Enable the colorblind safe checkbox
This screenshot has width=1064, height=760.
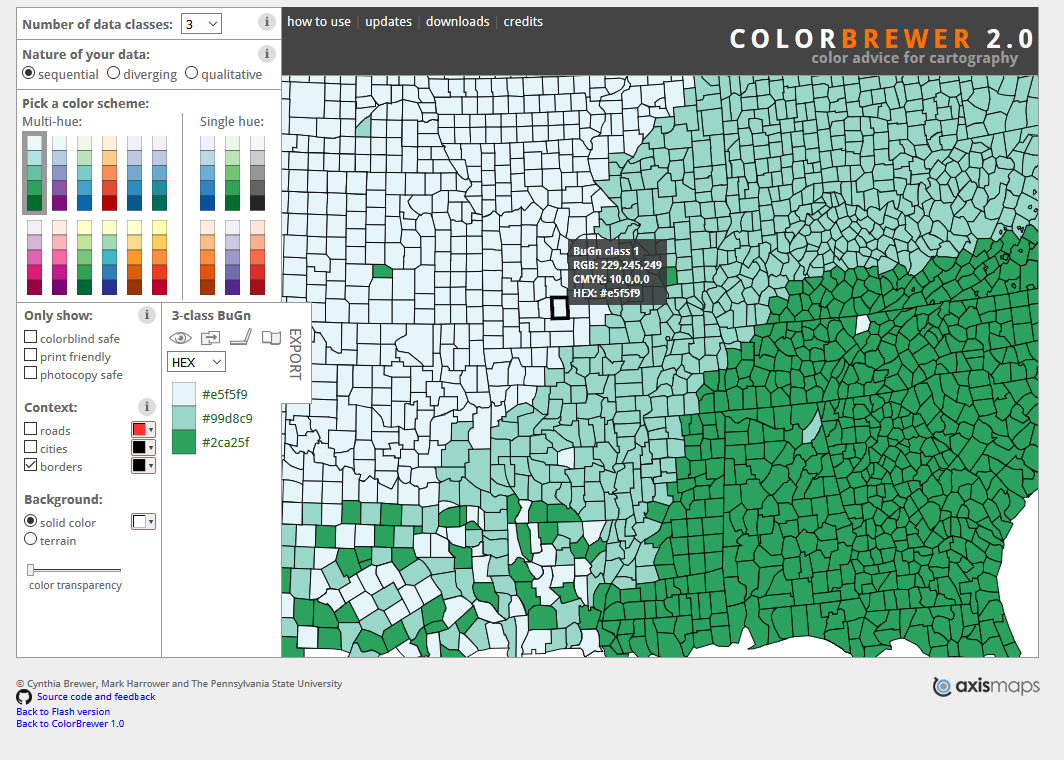tap(30, 336)
